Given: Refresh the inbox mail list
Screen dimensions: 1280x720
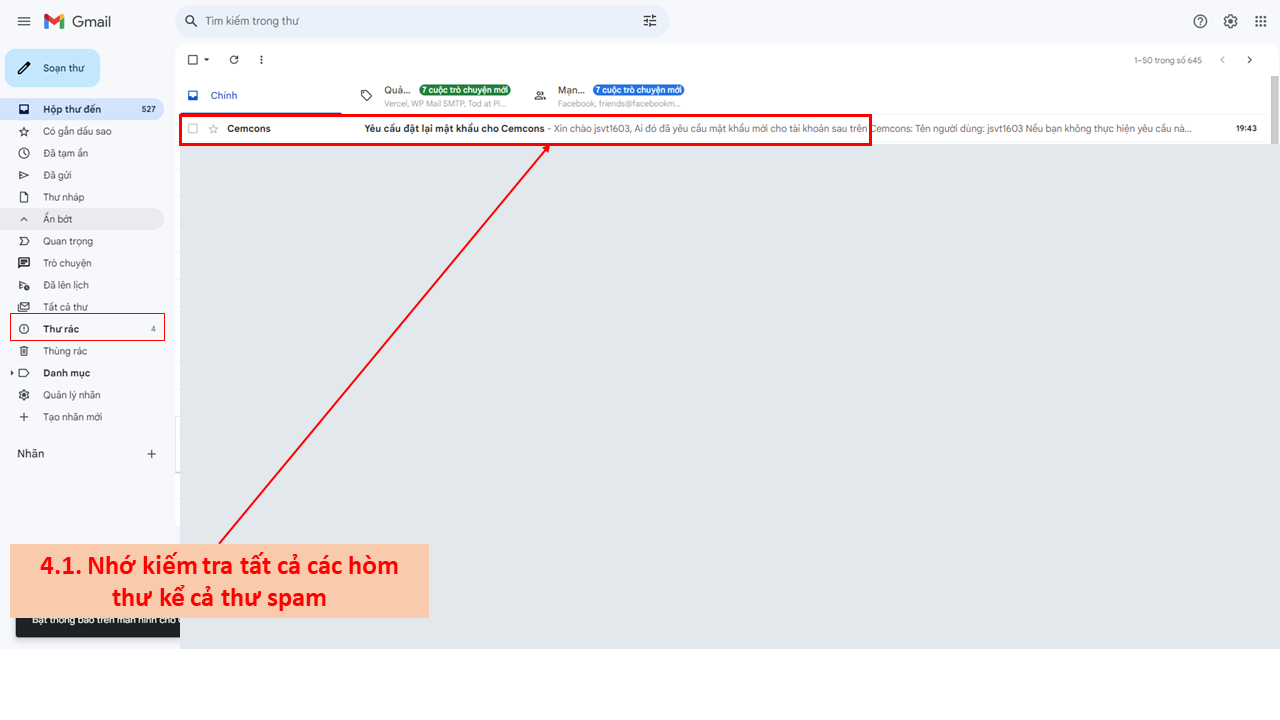Looking at the screenshot, I should [x=234, y=60].
